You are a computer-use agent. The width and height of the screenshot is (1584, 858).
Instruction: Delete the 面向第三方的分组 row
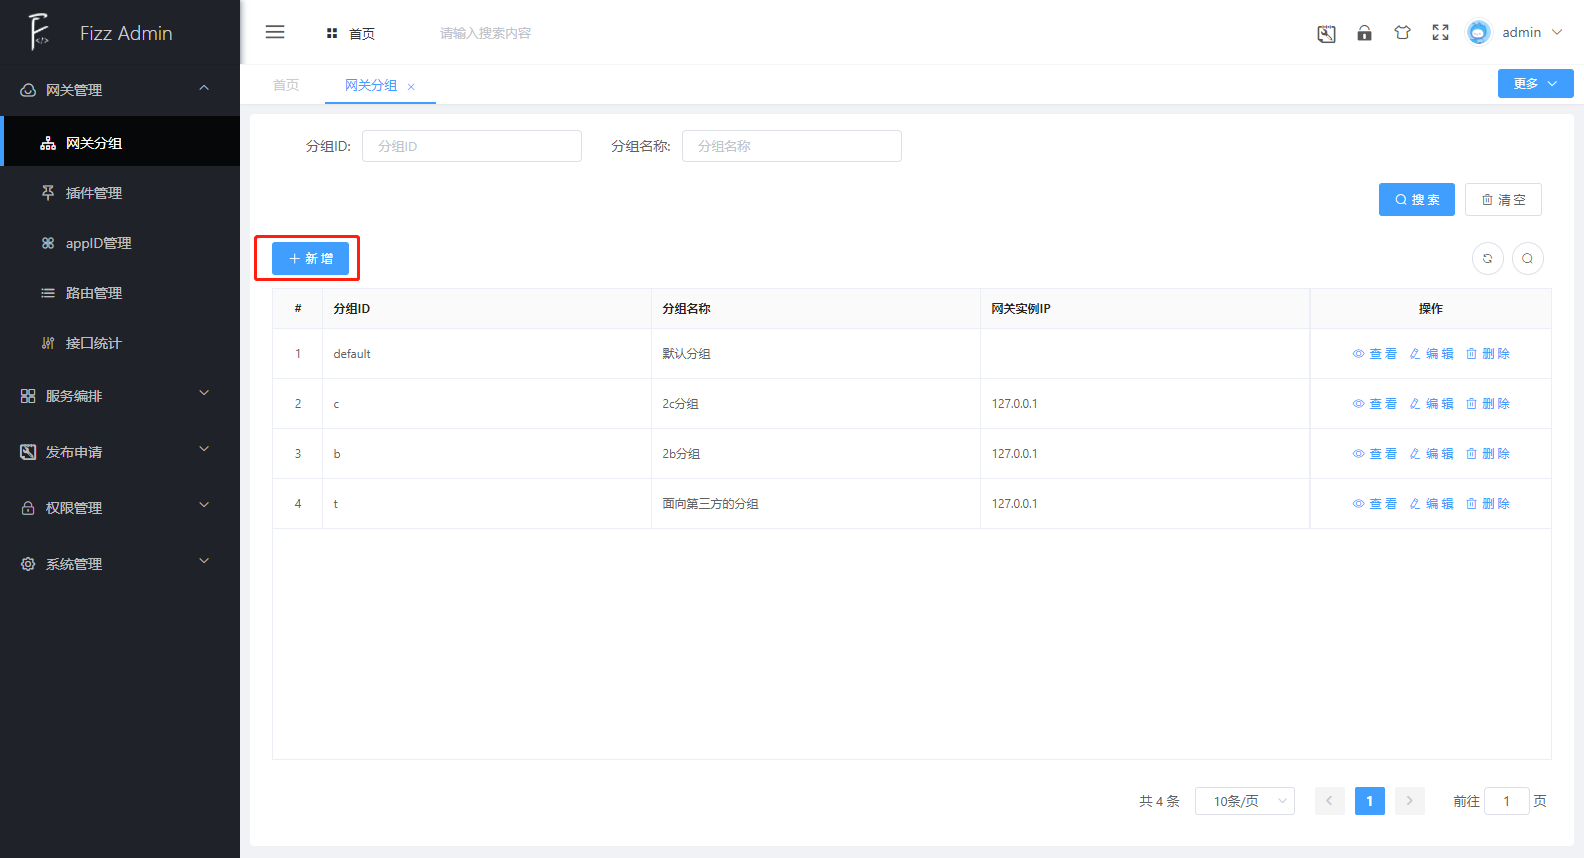[x=1488, y=504]
